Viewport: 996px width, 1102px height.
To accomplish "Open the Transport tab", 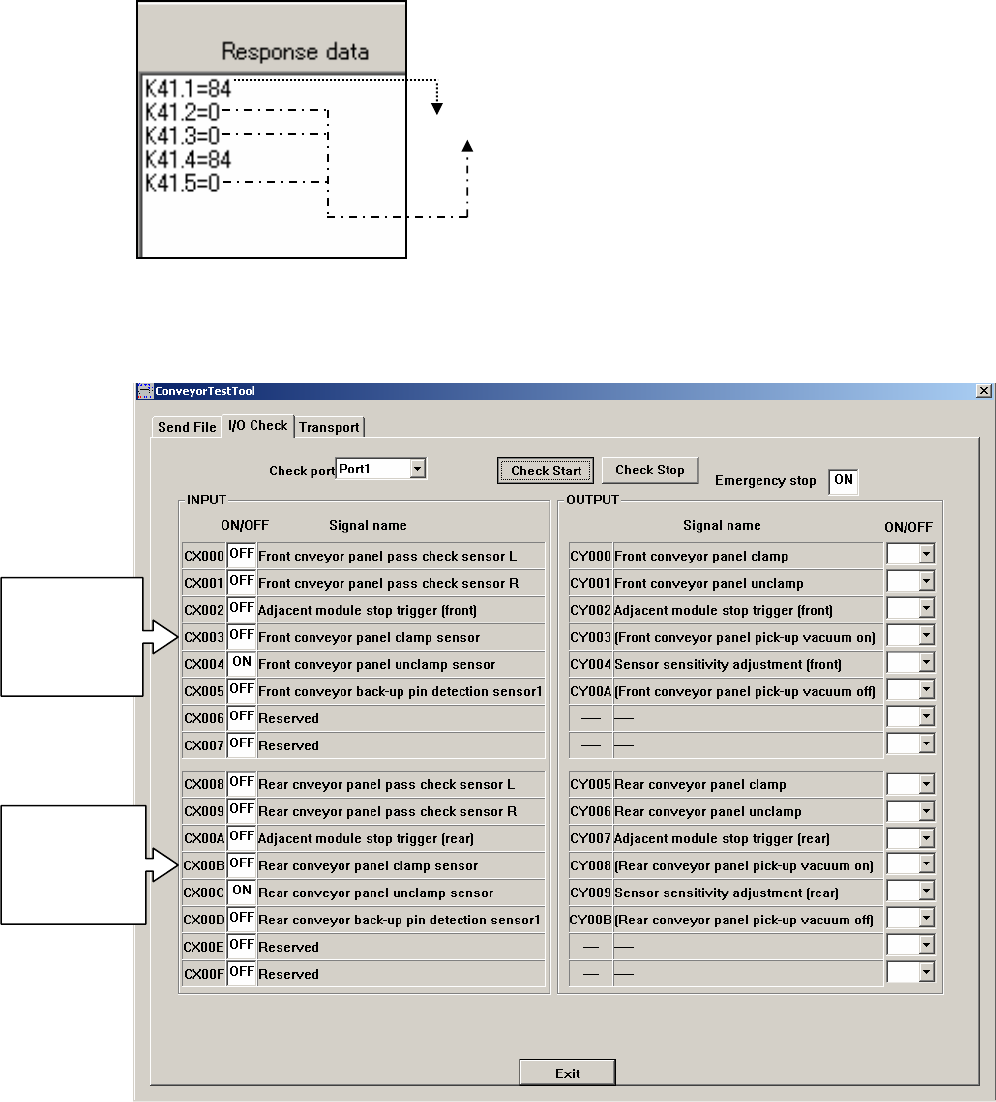I will pyautogui.click(x=329, y=427).
